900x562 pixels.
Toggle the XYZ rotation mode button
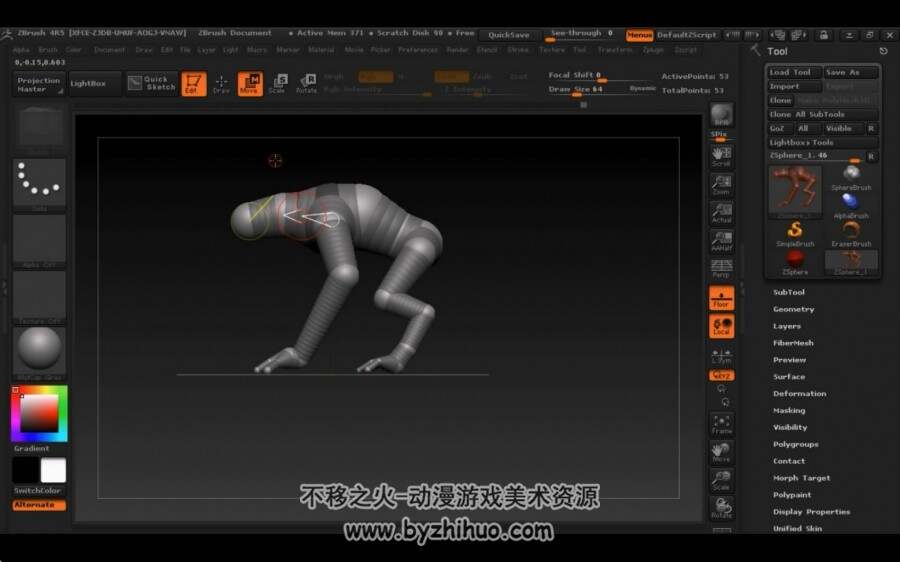tap(721, 375)
